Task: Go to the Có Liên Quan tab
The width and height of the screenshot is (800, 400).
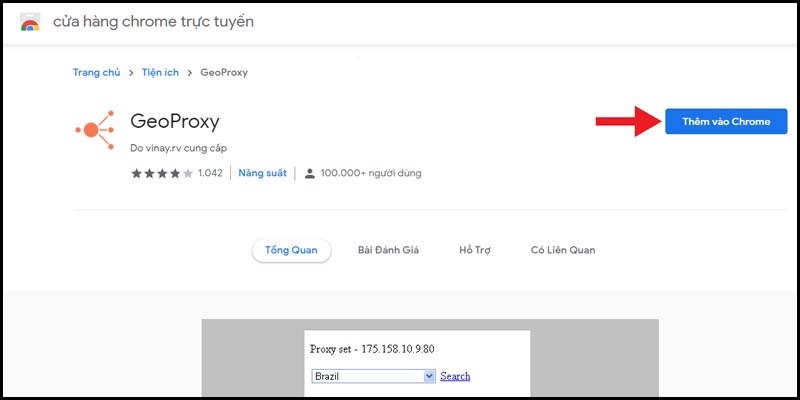Action: [x=563, y=250]
